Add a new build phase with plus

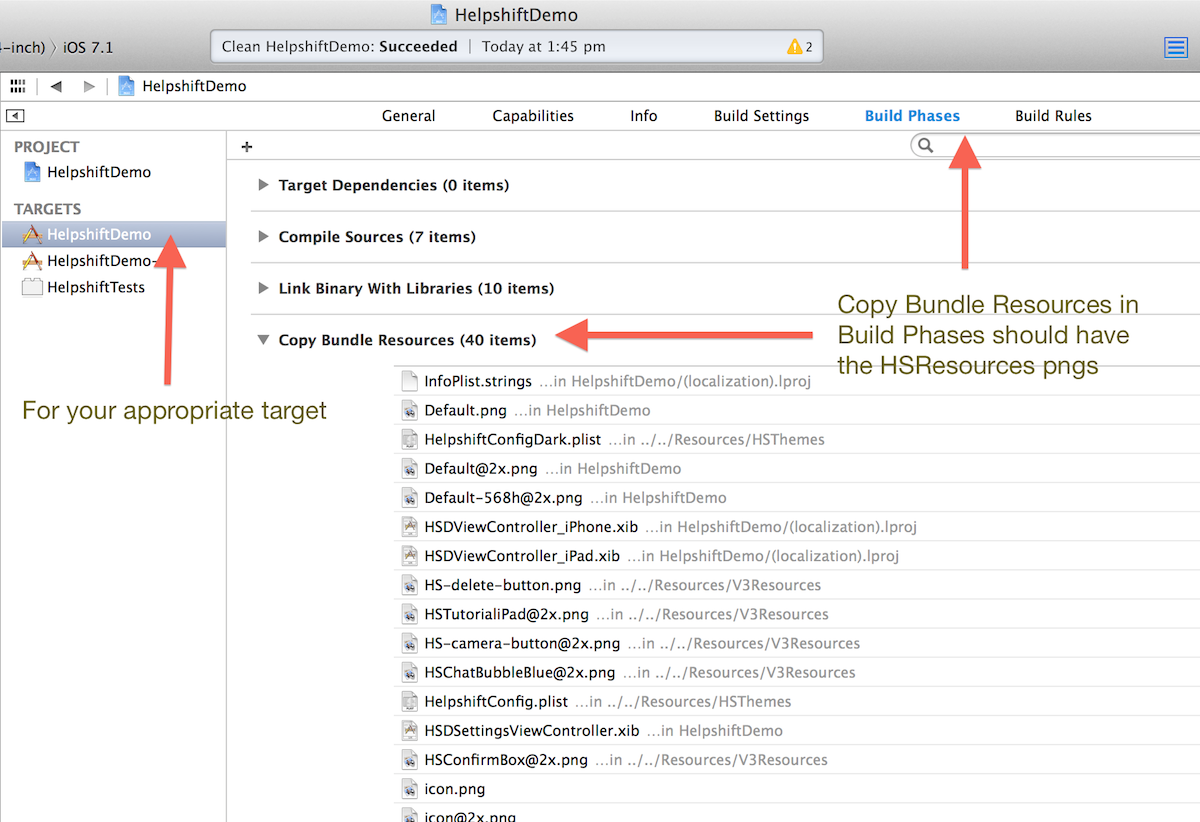coord(247,147)
